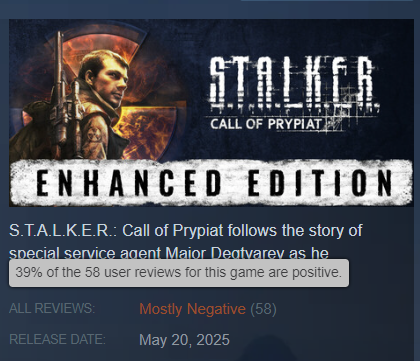Click the S.T.A.L.K.E.R. logo in the header image
420x361 pixels.
pos(295,84)
